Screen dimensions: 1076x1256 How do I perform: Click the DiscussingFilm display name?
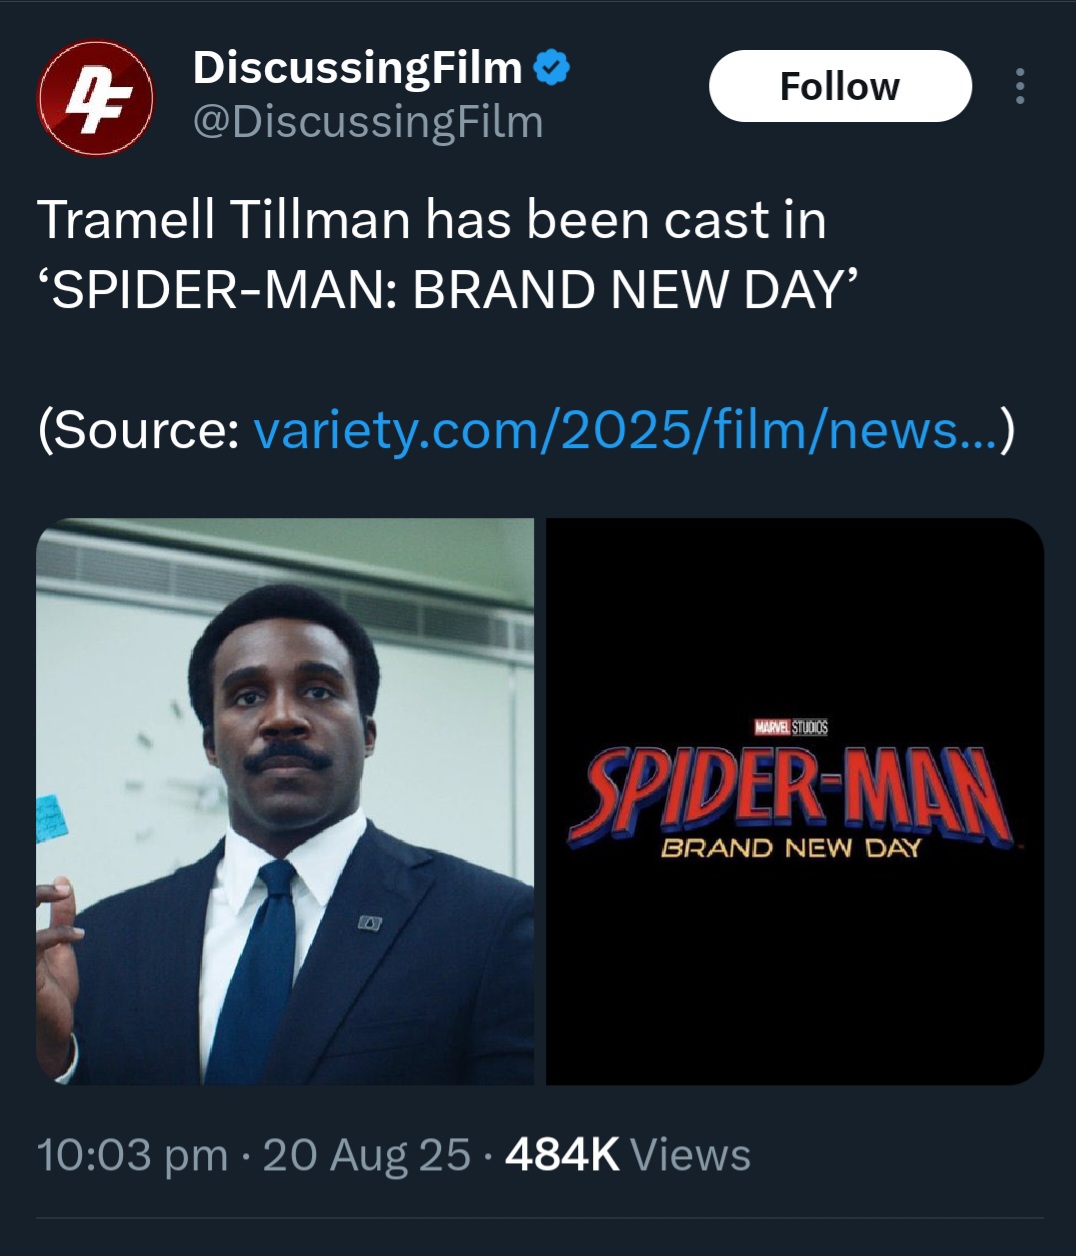(357, 68)
